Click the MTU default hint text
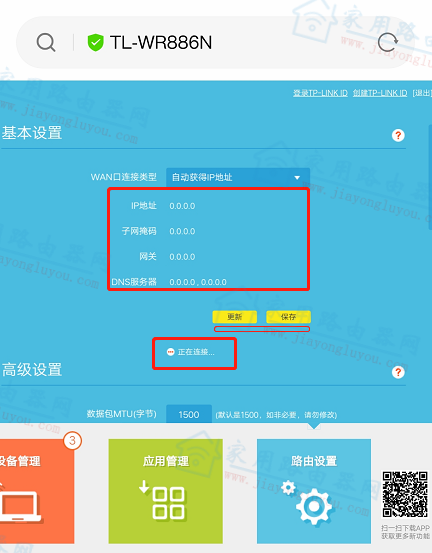Viewport: 432px width, 553px height. [x=276, y=415]
